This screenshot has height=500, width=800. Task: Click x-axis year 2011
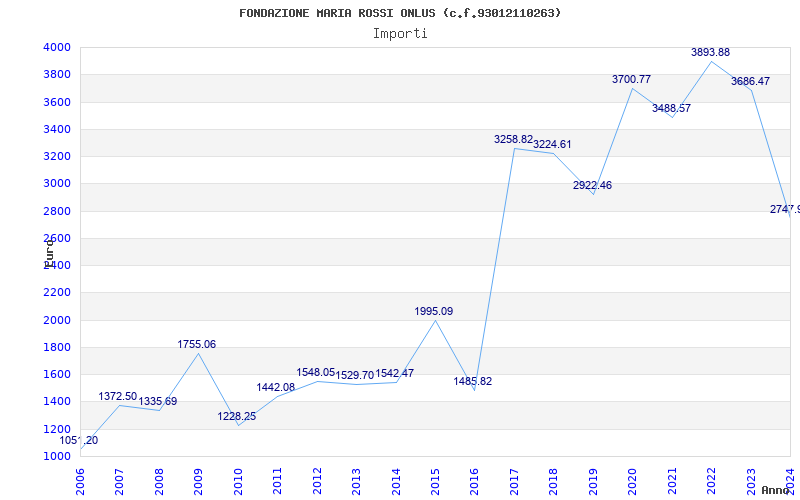click(x=278, y=482)
